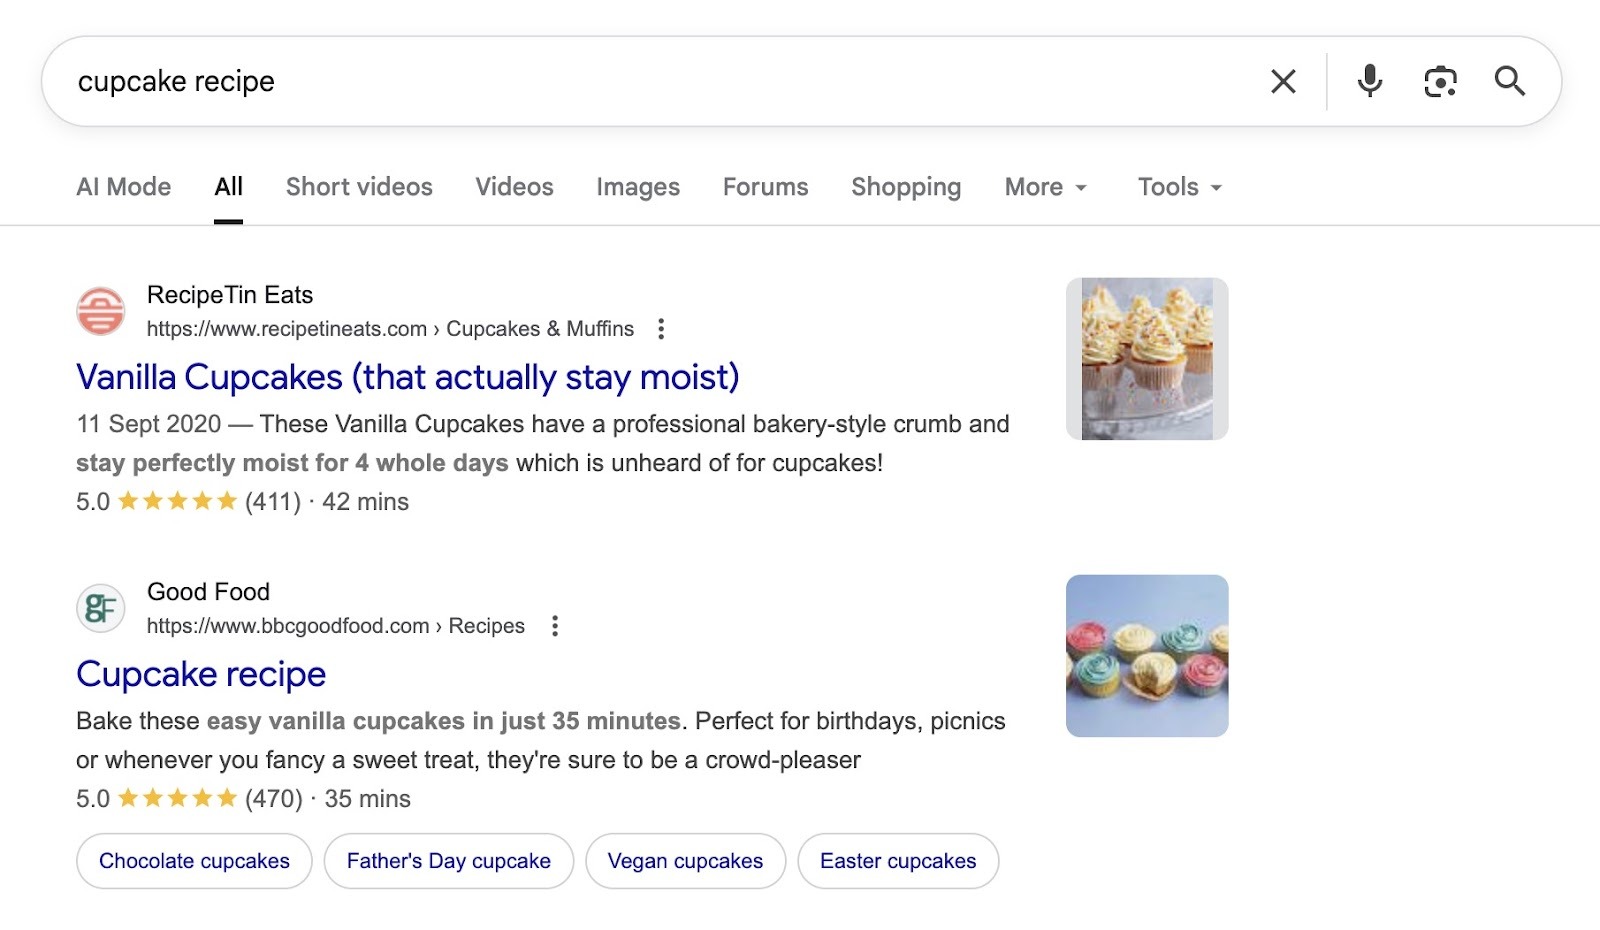Screen dimensions: 1600x930
Task: Select the Chocolate cupcakes suggestion chip
Action: click(x=193, y=860)
